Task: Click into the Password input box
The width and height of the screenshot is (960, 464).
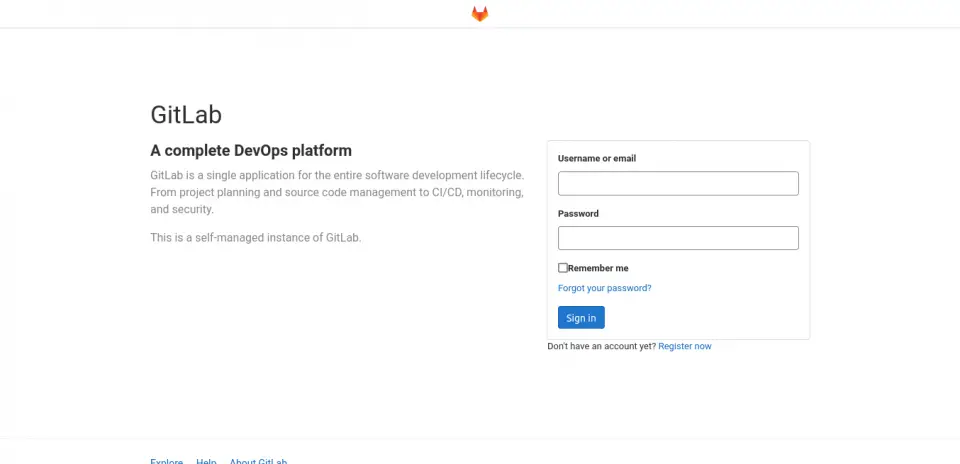Action: tap(678, 238)
